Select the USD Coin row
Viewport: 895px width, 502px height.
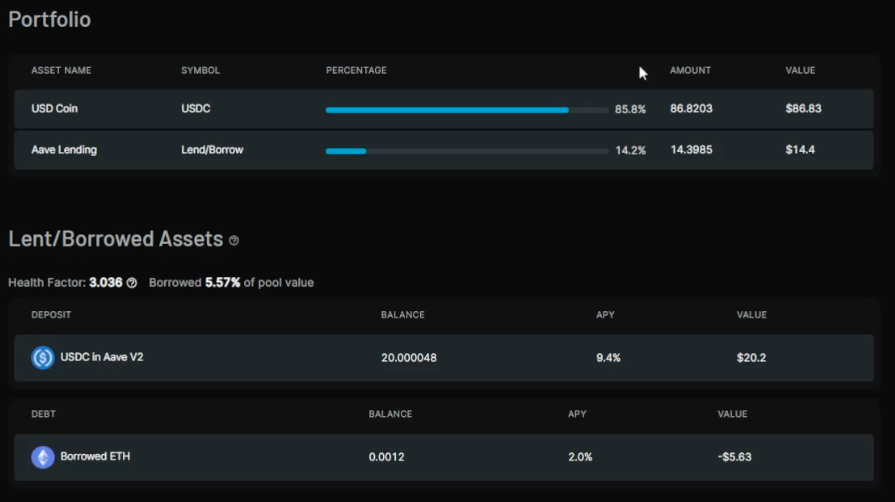coord(444,109)
